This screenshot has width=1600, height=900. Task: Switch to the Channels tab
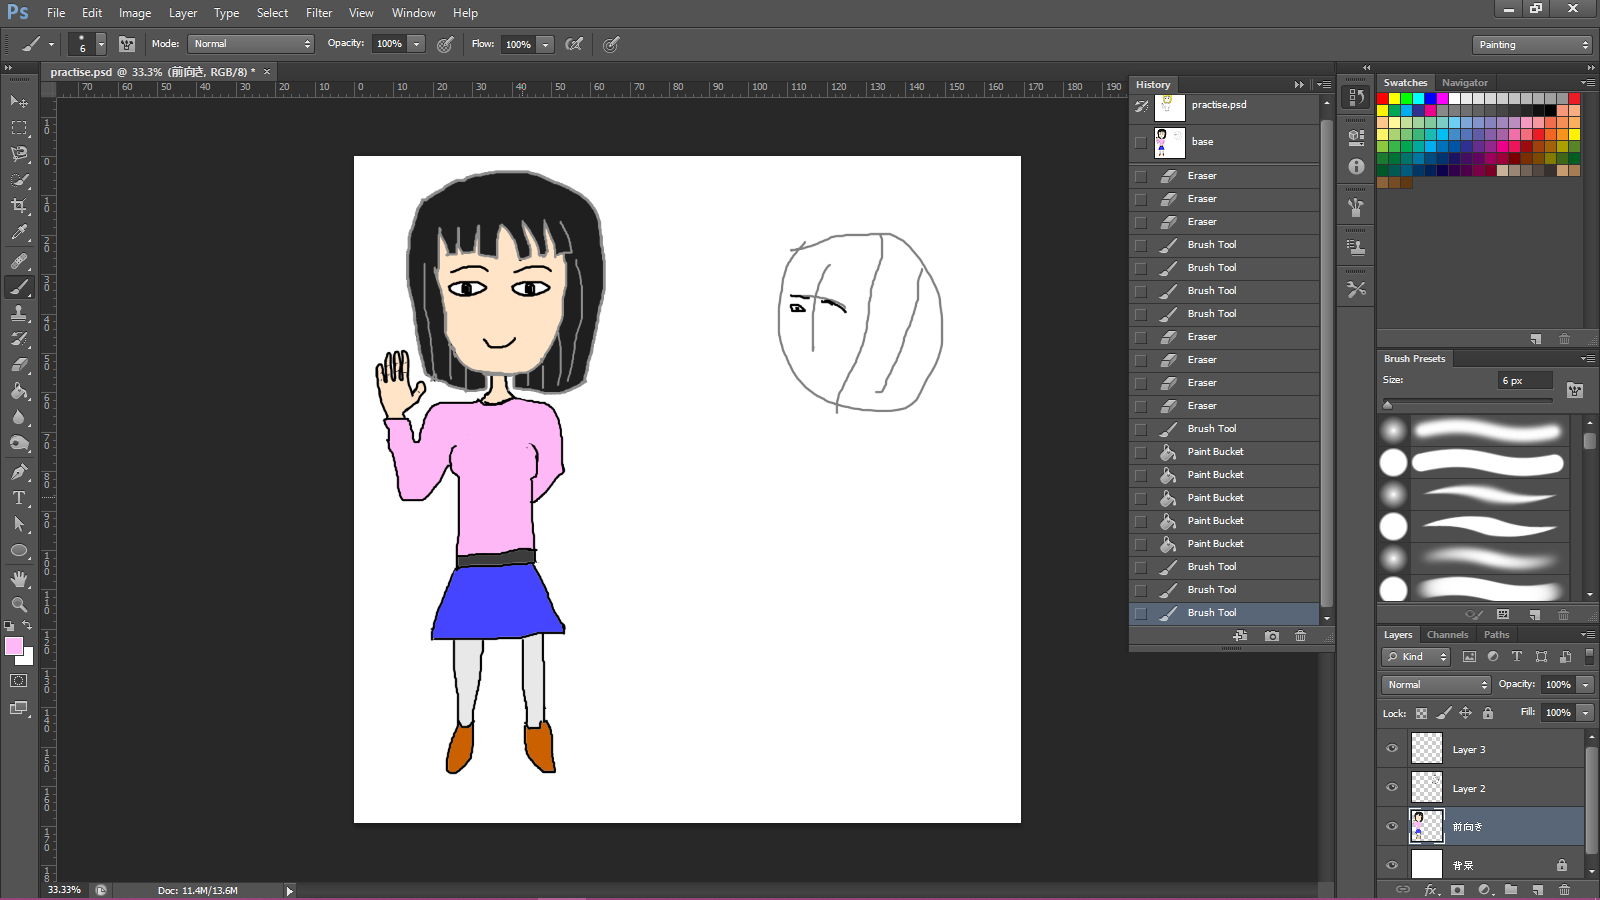coord(1447,635)
